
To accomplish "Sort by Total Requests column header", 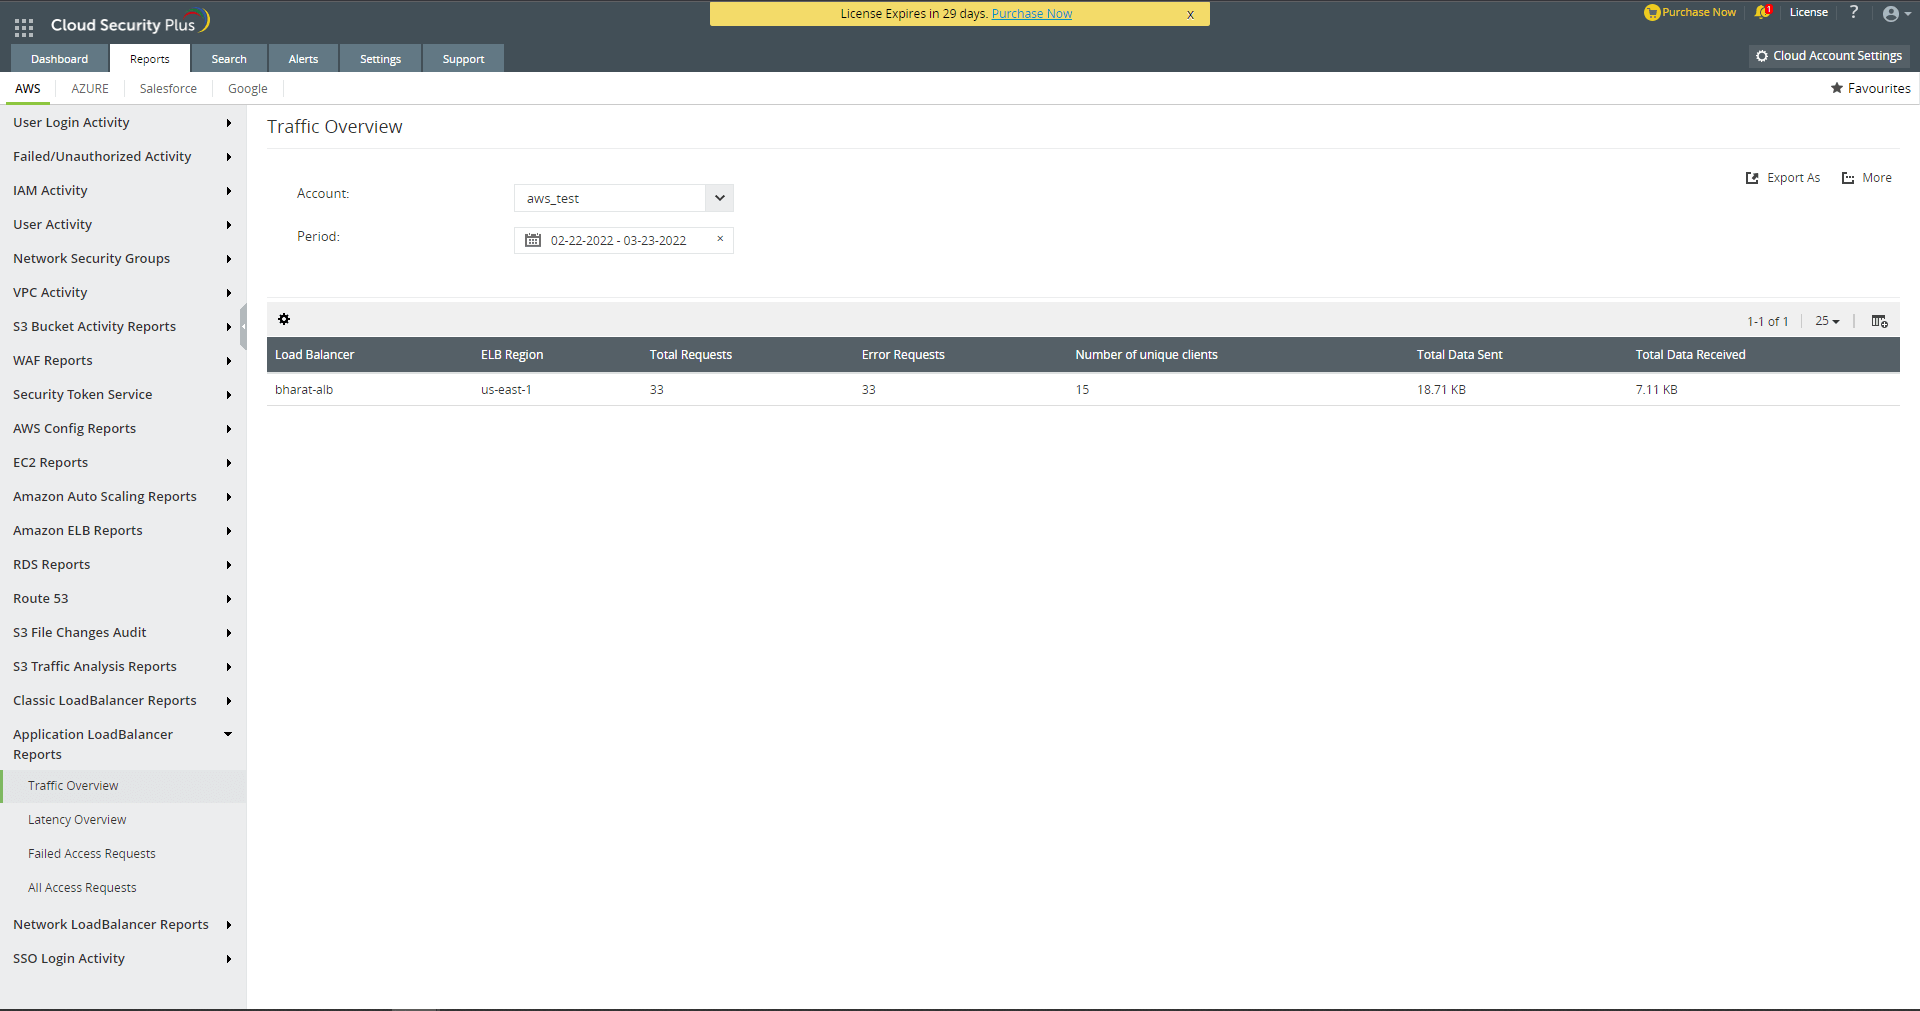I will point(691,355).
